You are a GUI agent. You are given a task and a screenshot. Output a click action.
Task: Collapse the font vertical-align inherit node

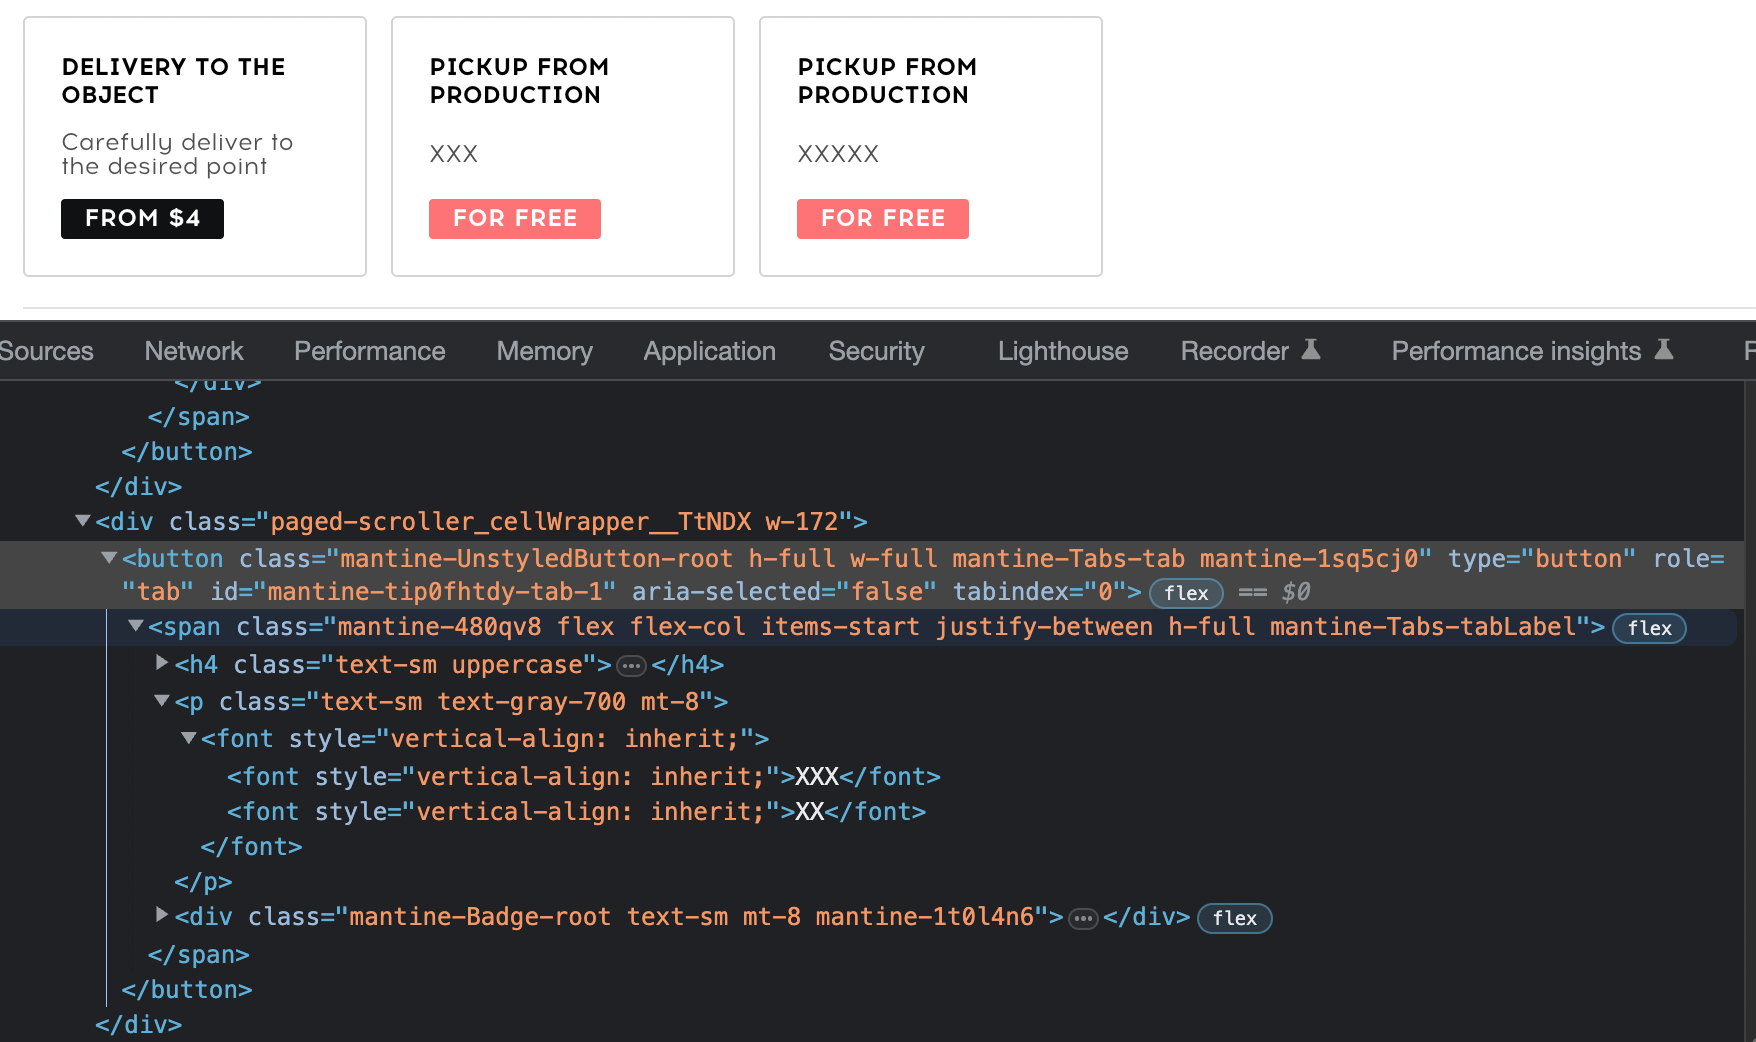coord(187,738)
